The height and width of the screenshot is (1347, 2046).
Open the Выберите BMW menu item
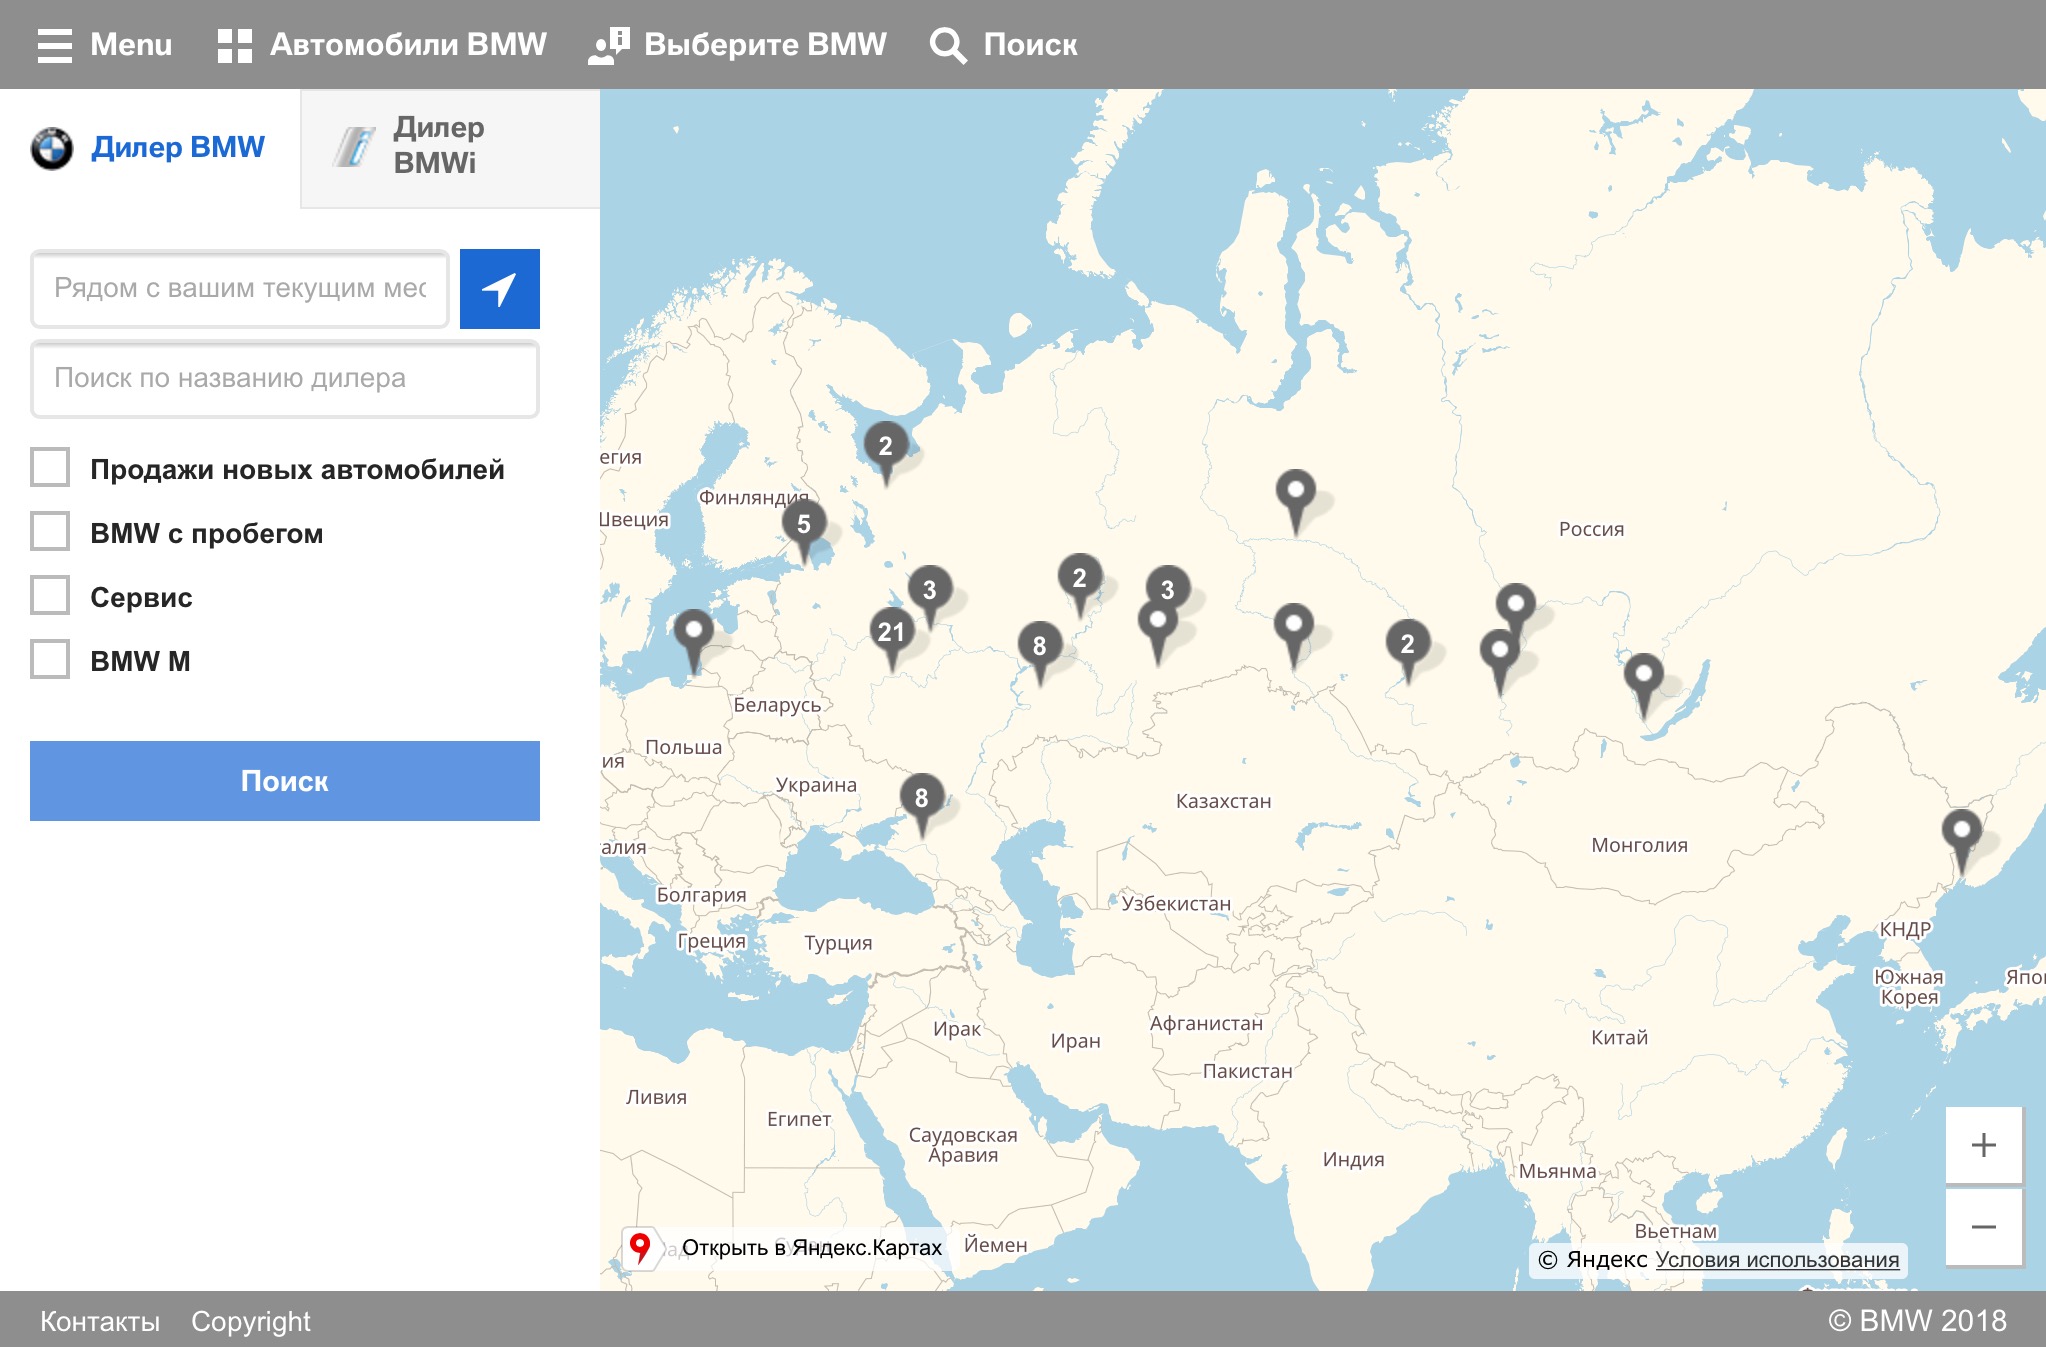(x=737, y=45)
